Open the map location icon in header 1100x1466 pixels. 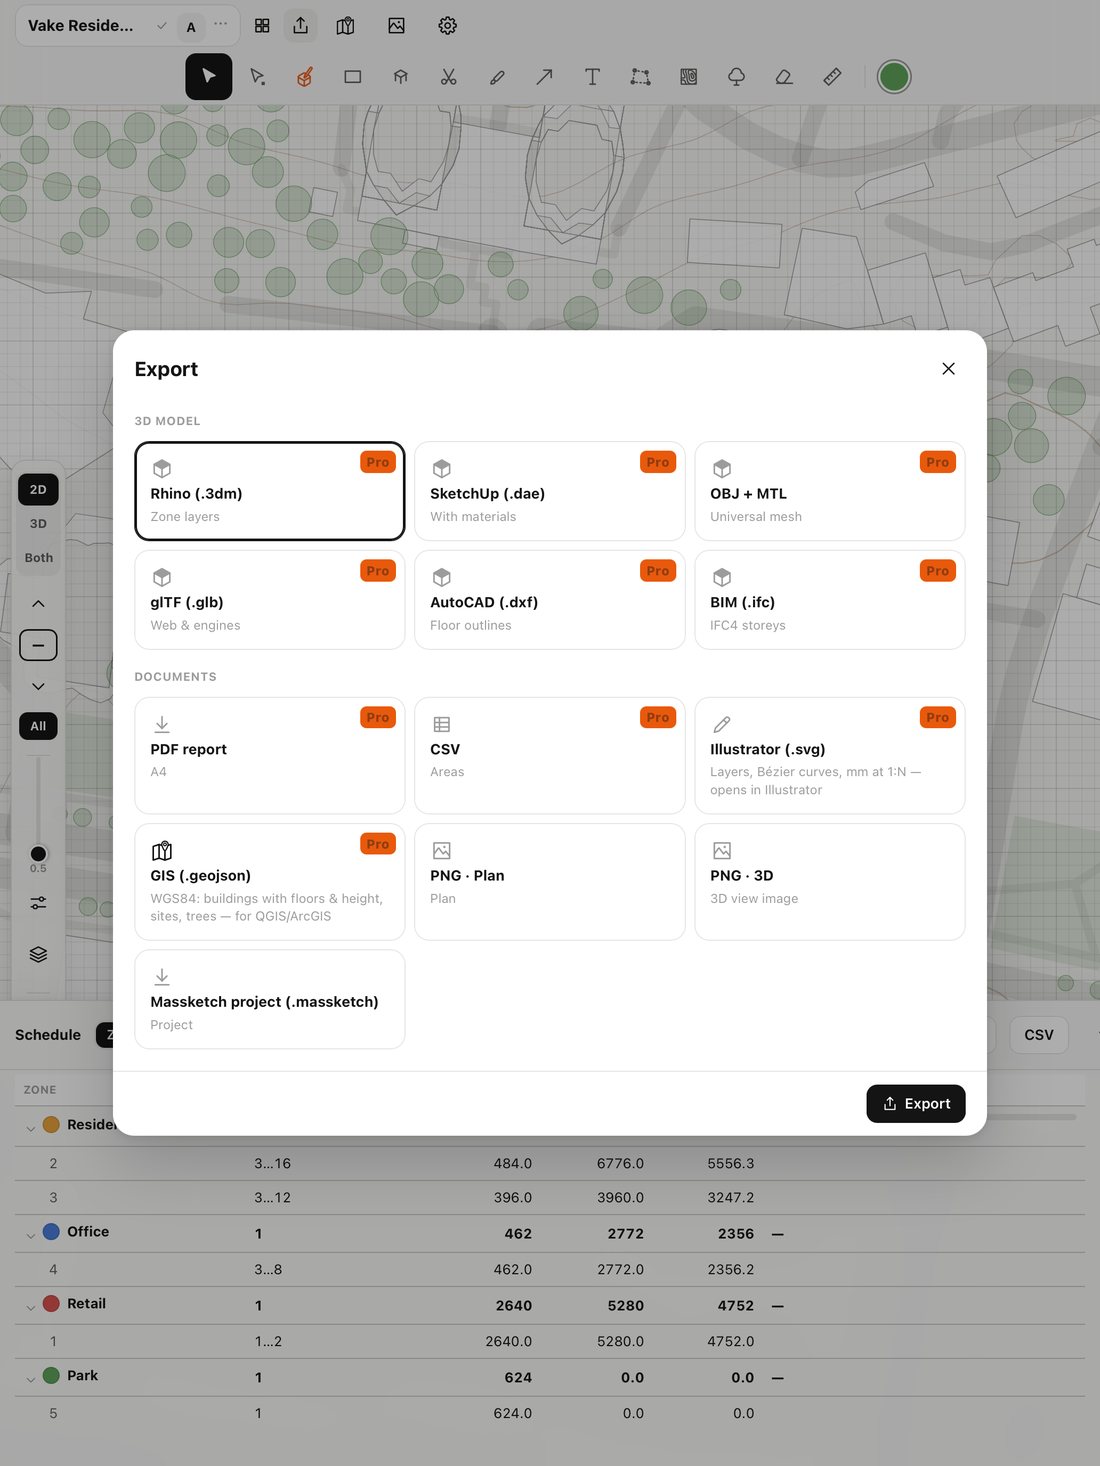[x=345, y=26]
